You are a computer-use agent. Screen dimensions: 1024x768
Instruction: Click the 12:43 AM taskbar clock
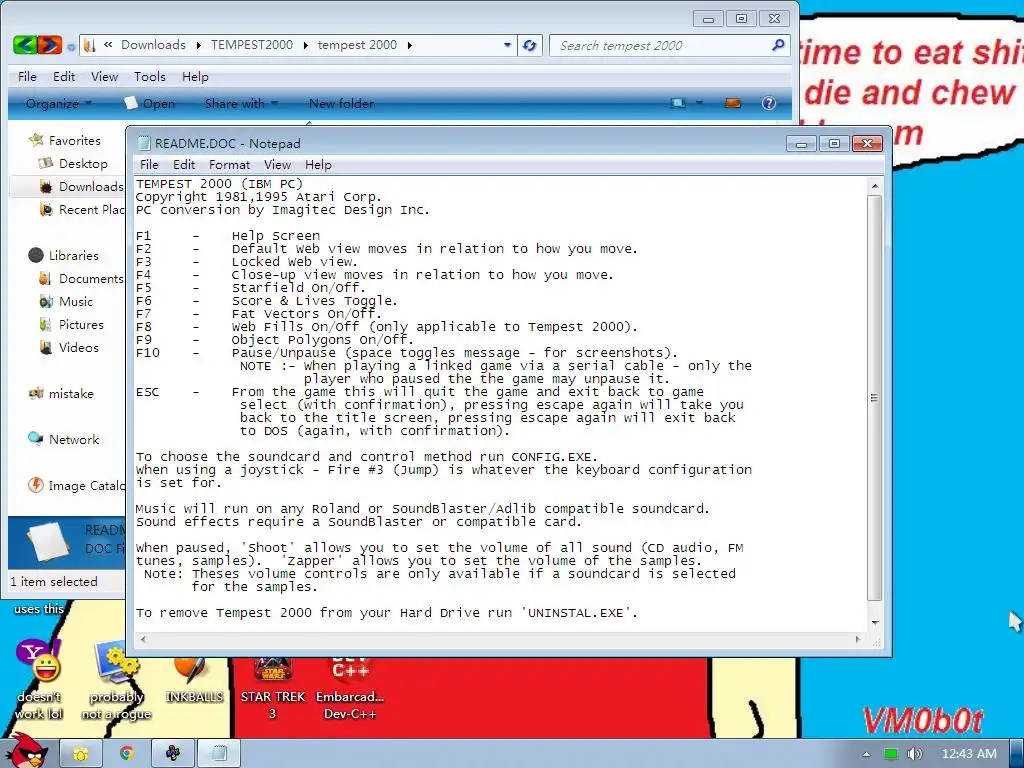(969, 754)
